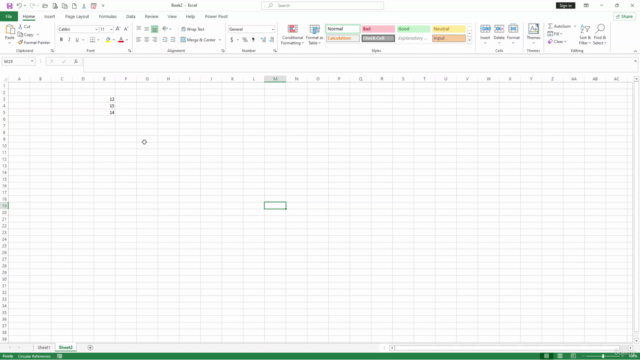Click the Cut scissors button

[24, 27]
